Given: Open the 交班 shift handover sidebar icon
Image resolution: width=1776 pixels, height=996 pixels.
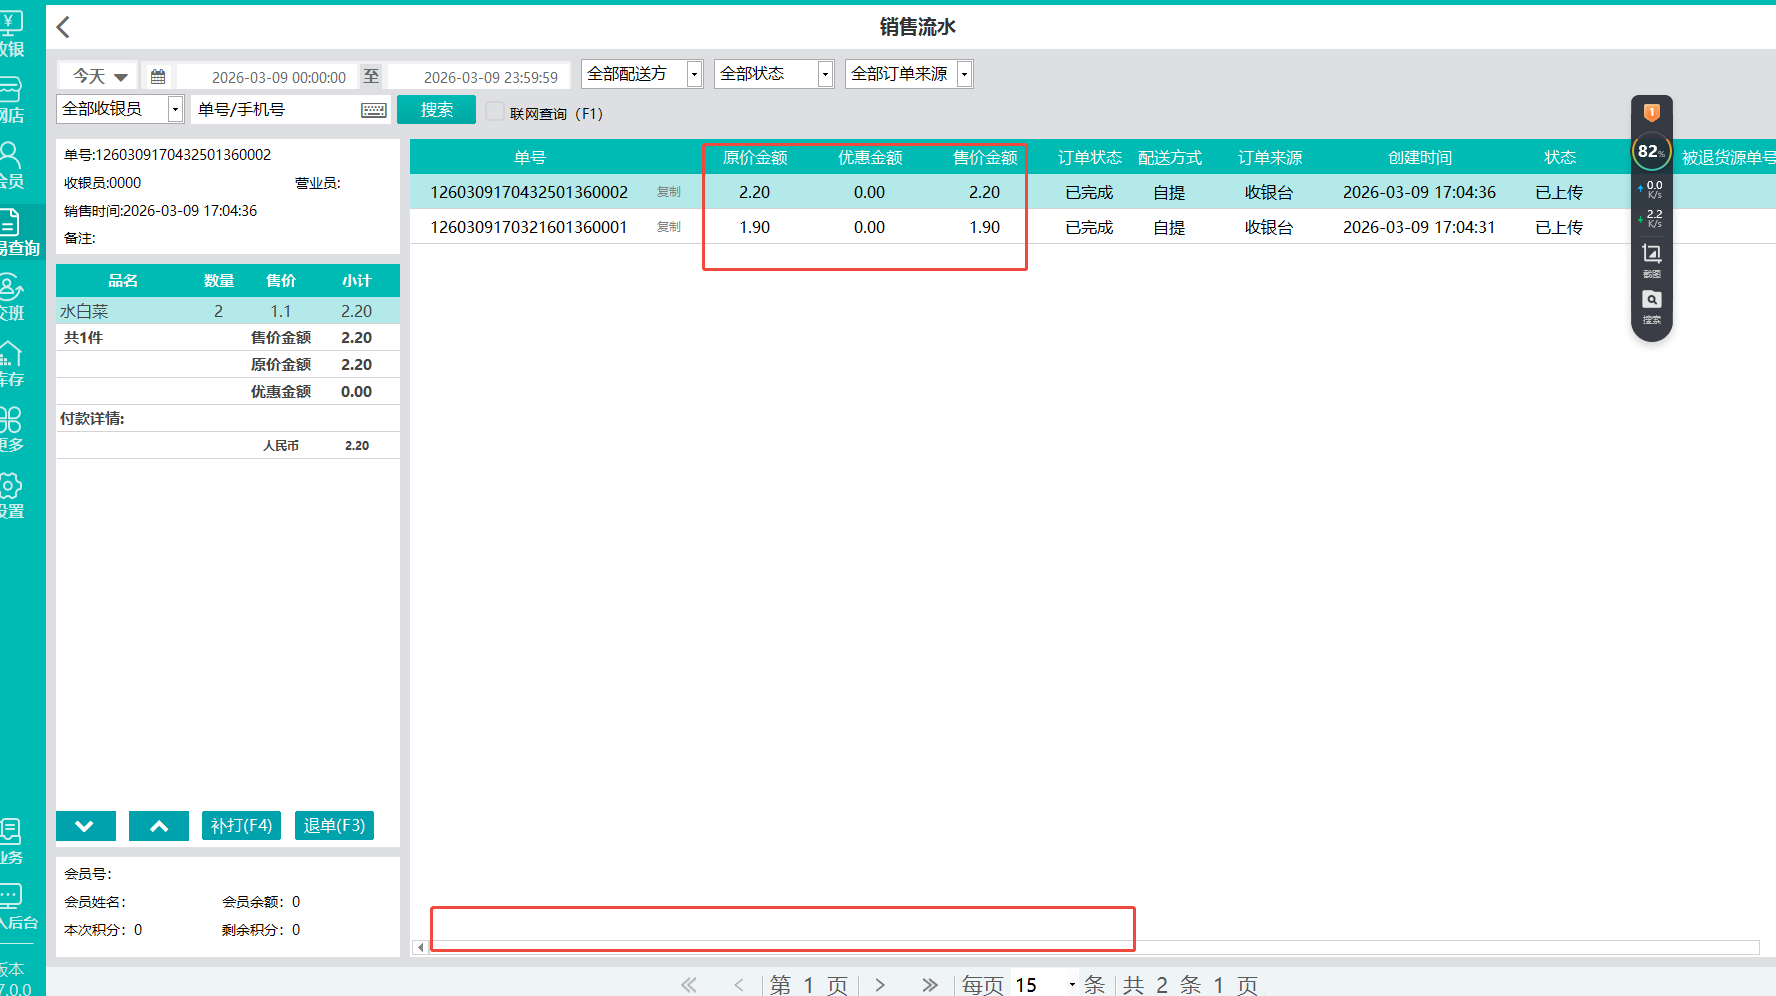Looking at the screenshot, I should coord(12,298).
